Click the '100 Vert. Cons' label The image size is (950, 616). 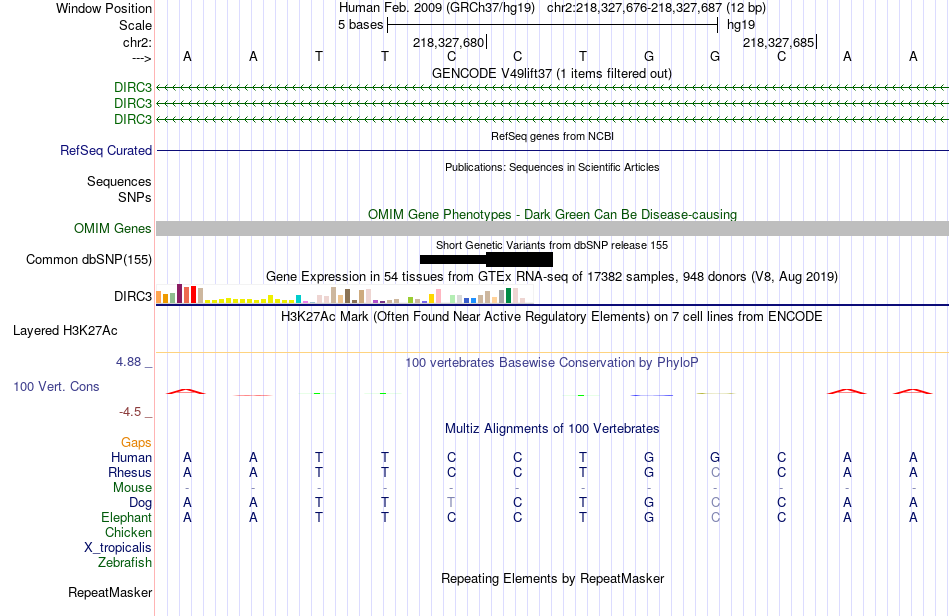56,386
